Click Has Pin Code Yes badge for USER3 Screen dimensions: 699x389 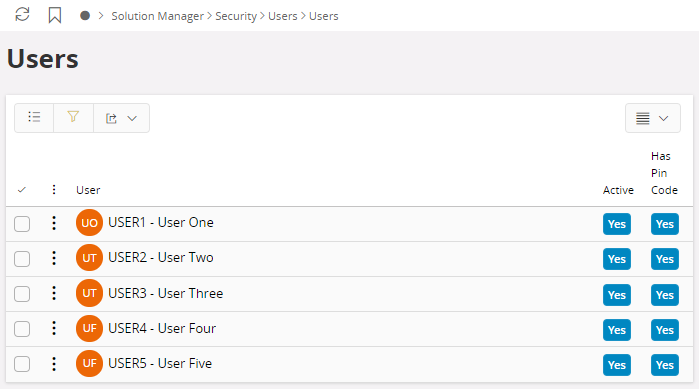[665, 295]
